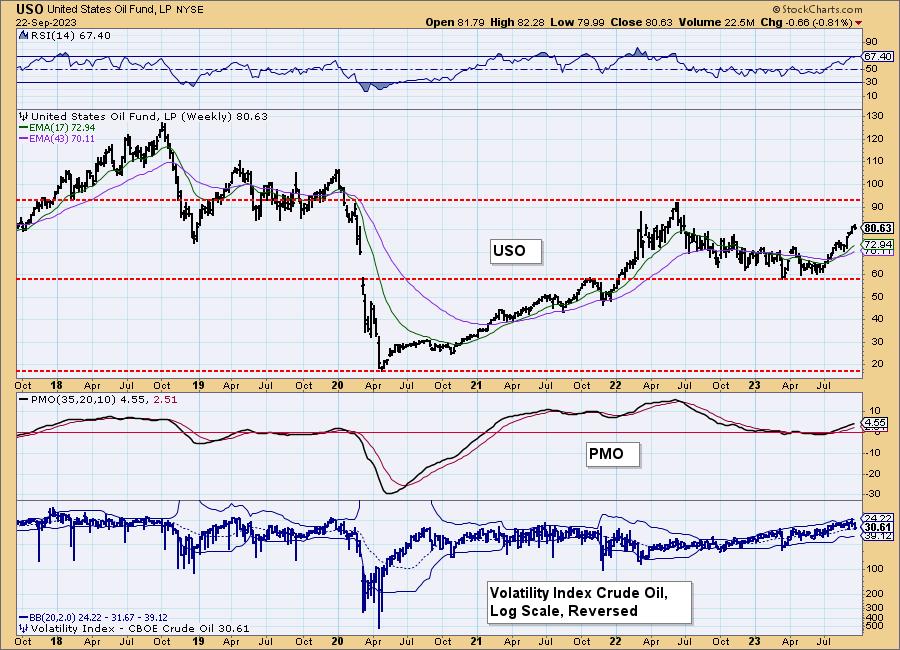
Task: Open the StockCharts.com copyright label
Action: point(817,9)
